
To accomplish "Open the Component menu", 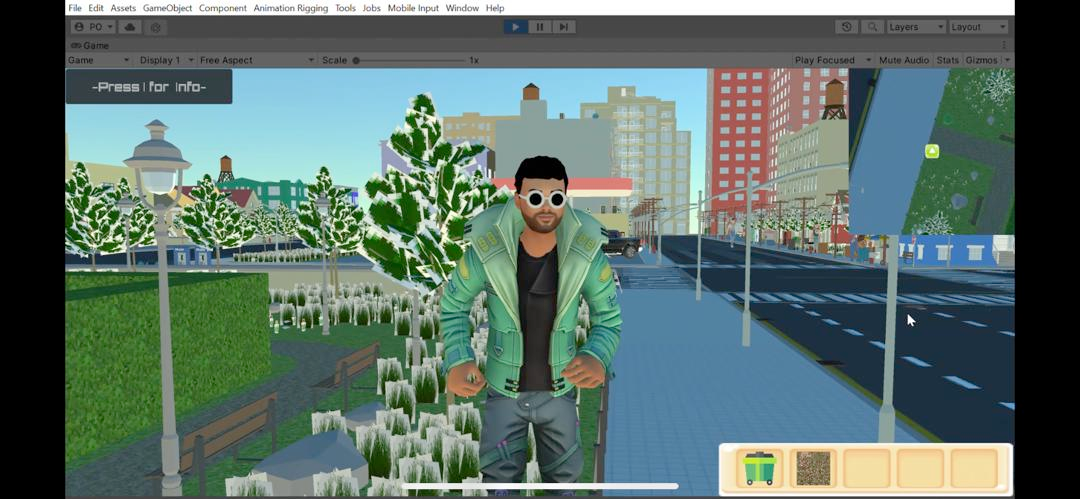I will pyautogui.click(x=222, y=8).
